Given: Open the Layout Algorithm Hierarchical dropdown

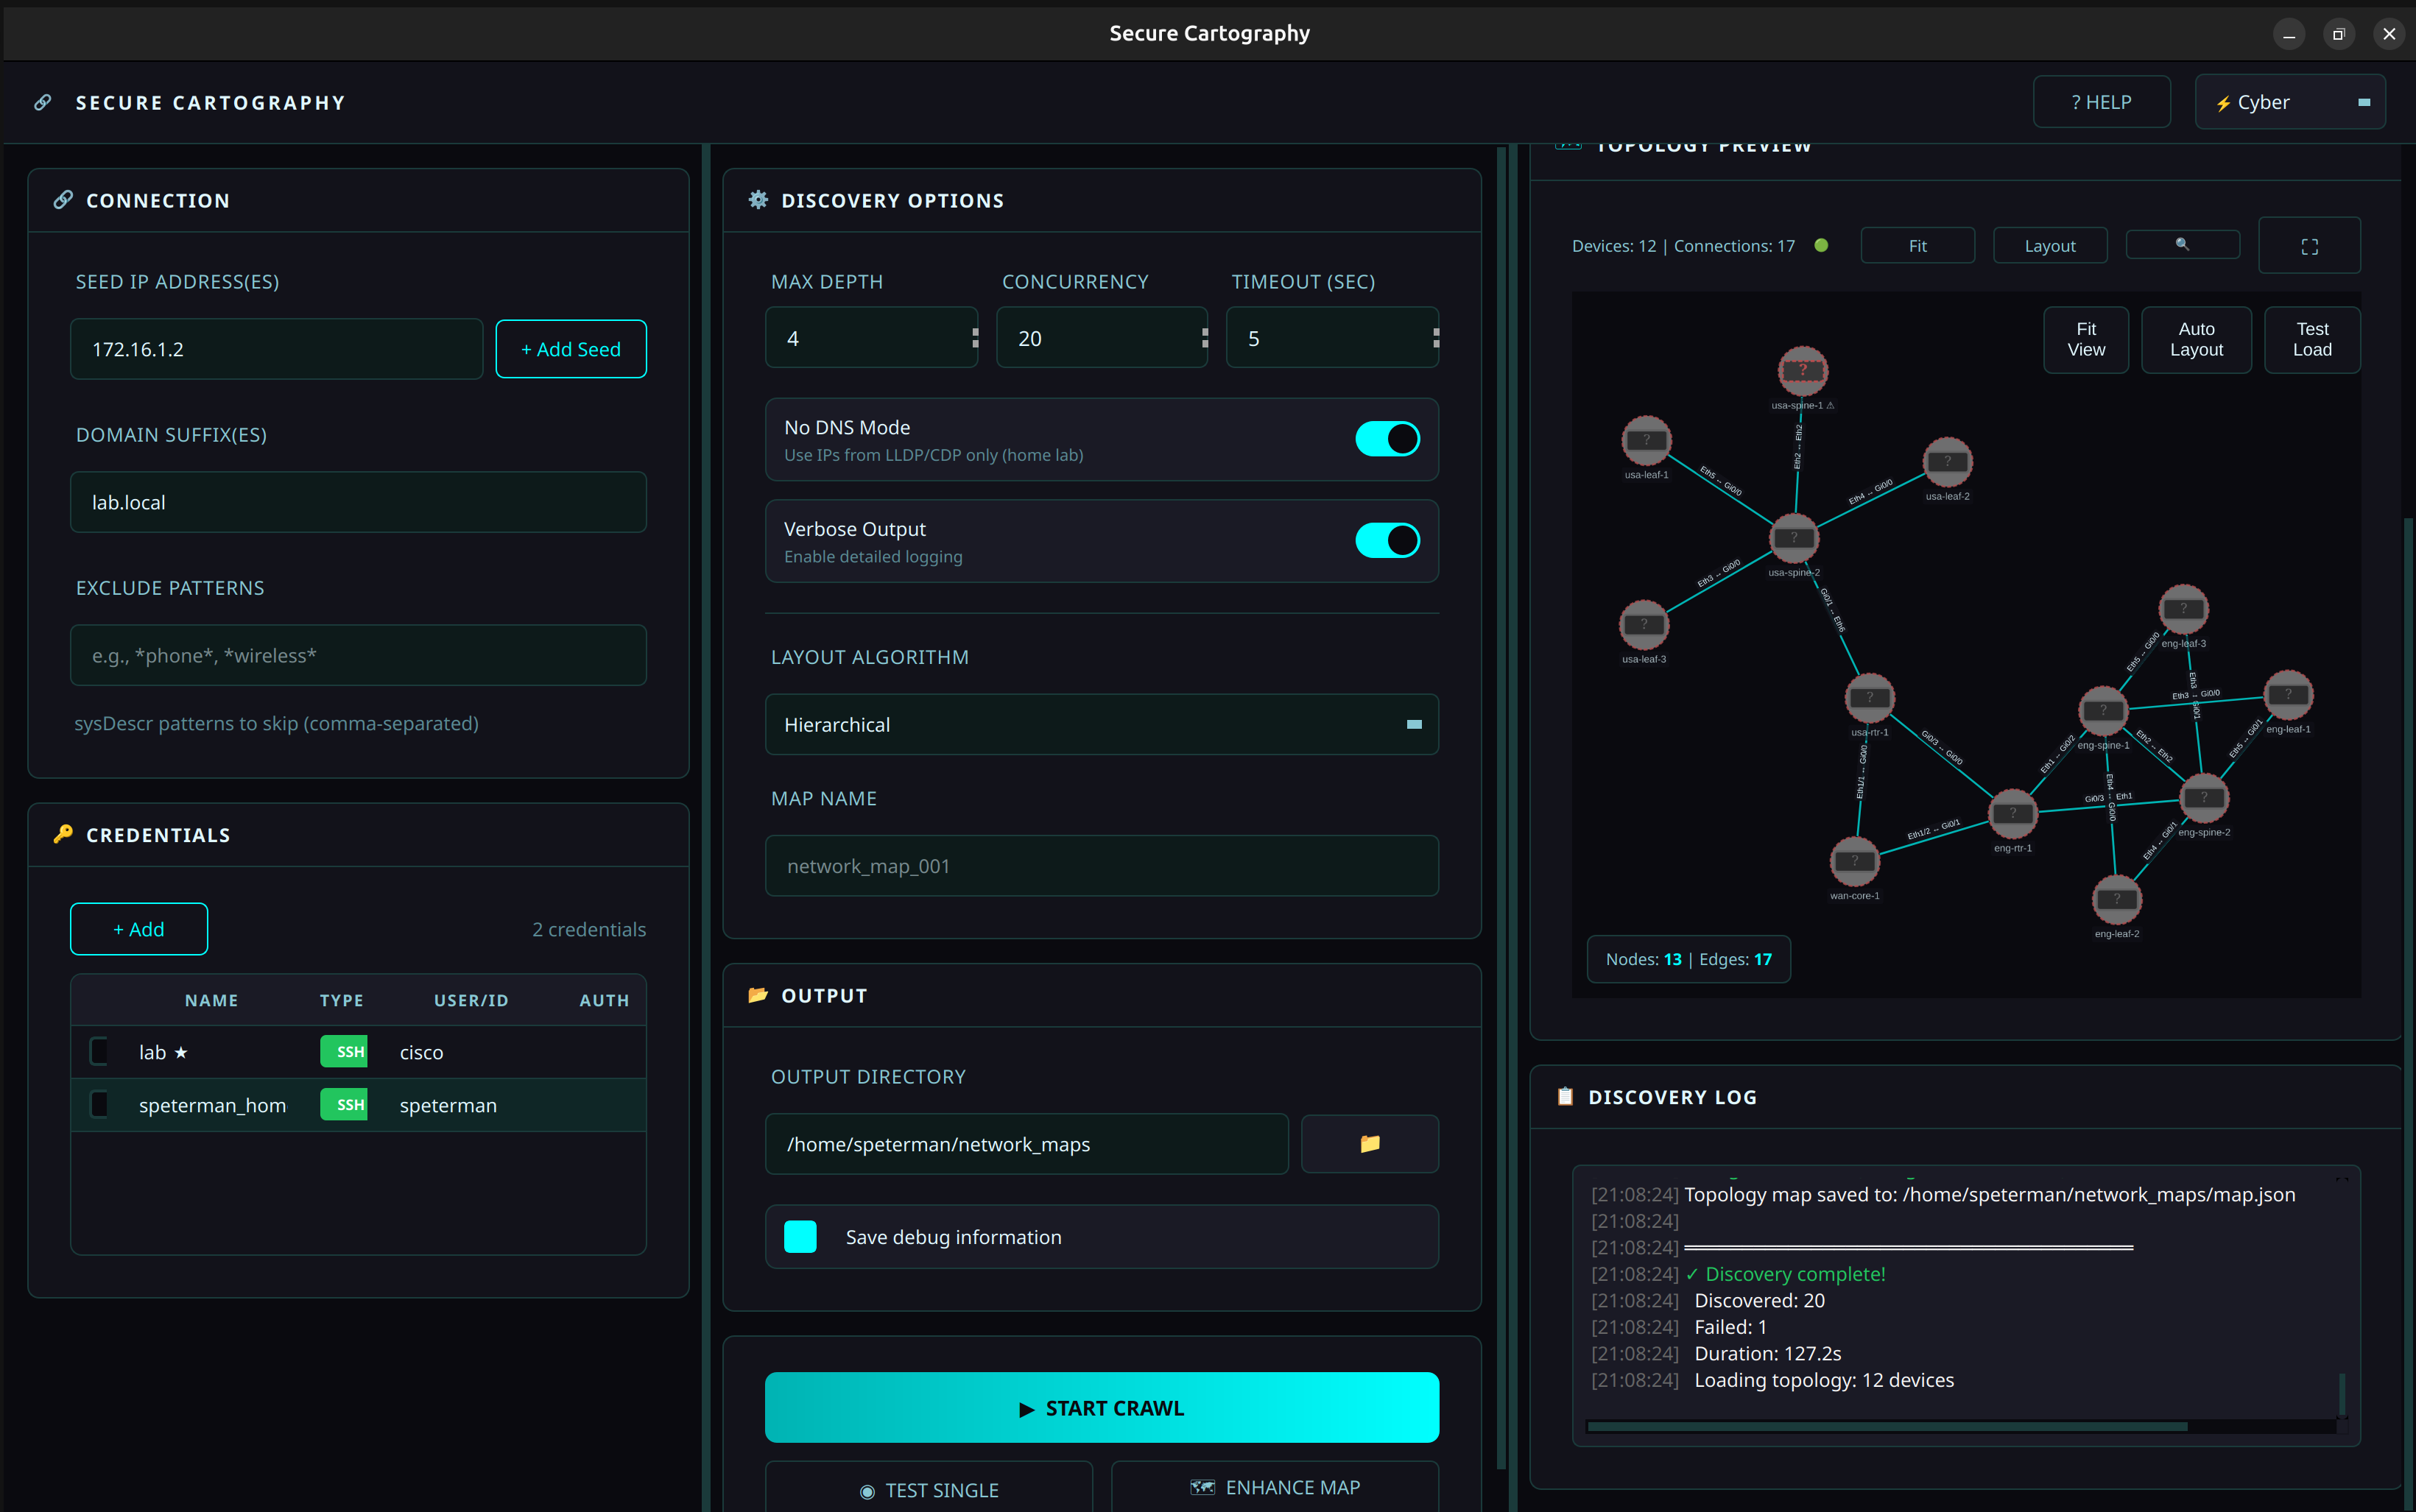Looking at the screenshot, I should tap(1101, 724).
